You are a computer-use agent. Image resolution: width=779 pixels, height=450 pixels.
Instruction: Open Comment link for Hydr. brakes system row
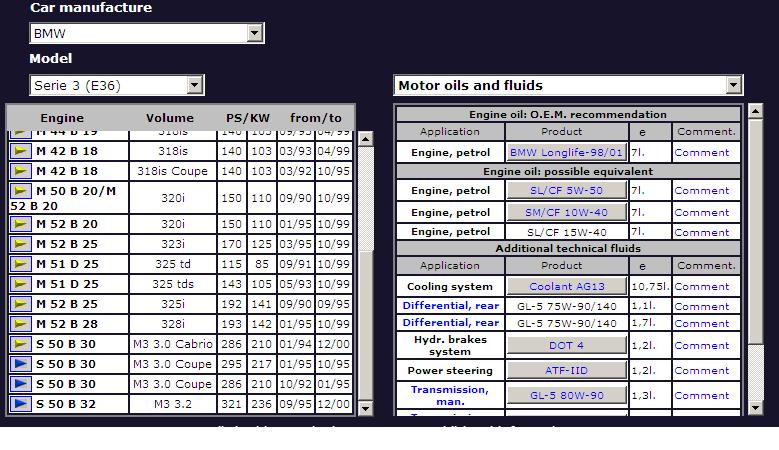[x=701, y=345]
